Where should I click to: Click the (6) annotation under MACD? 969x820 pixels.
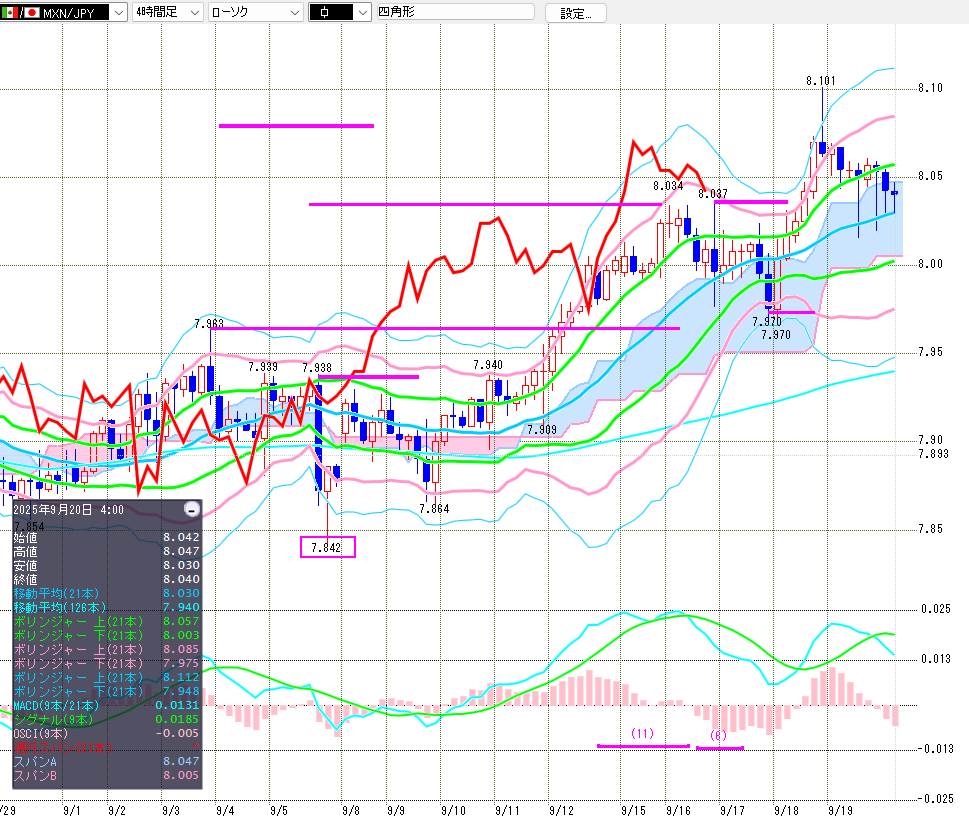718,735
